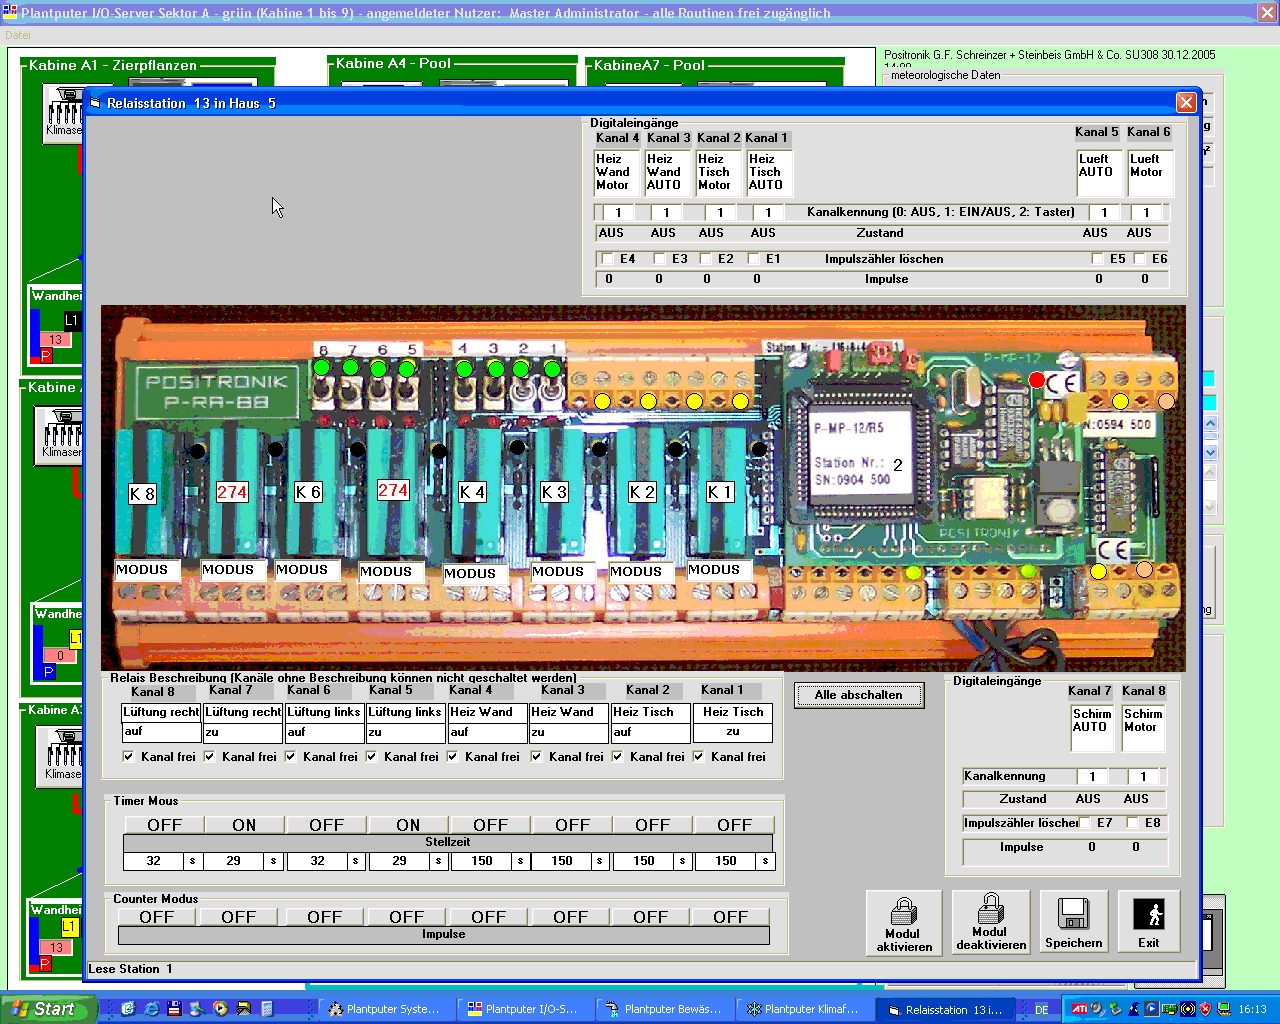Click the K 3 relay label

coord(554,492)
